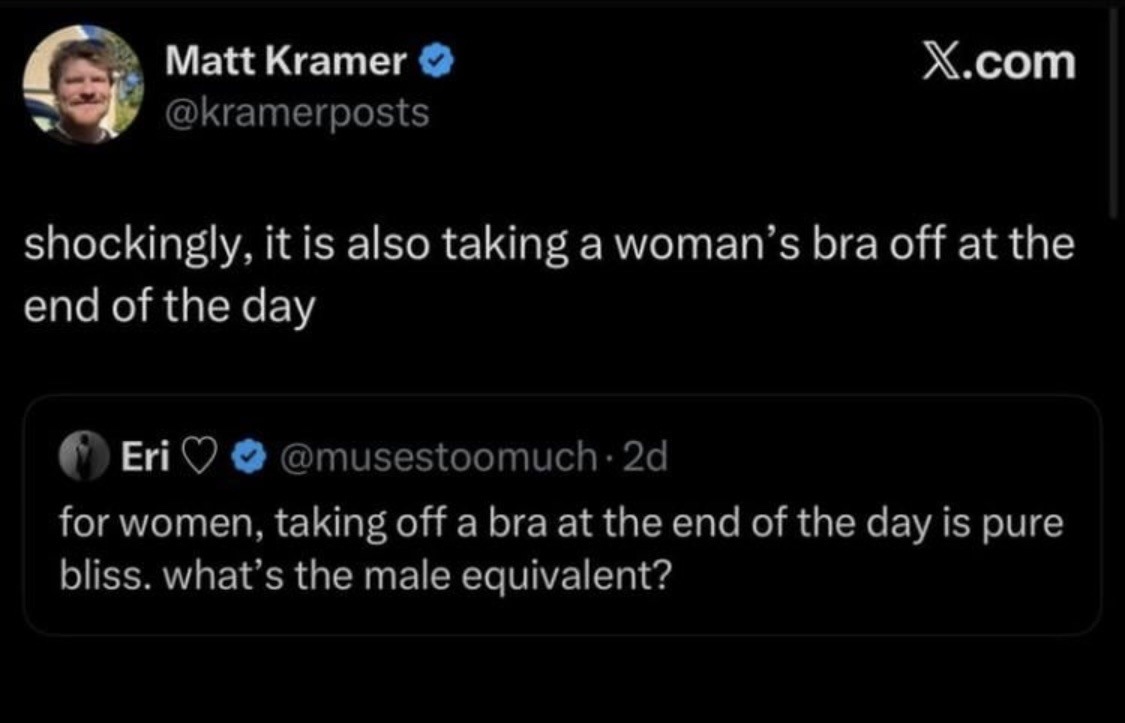Click Matt Kramer's blue verified badge
Screen dimensions: 1125x723
(439, 63)
